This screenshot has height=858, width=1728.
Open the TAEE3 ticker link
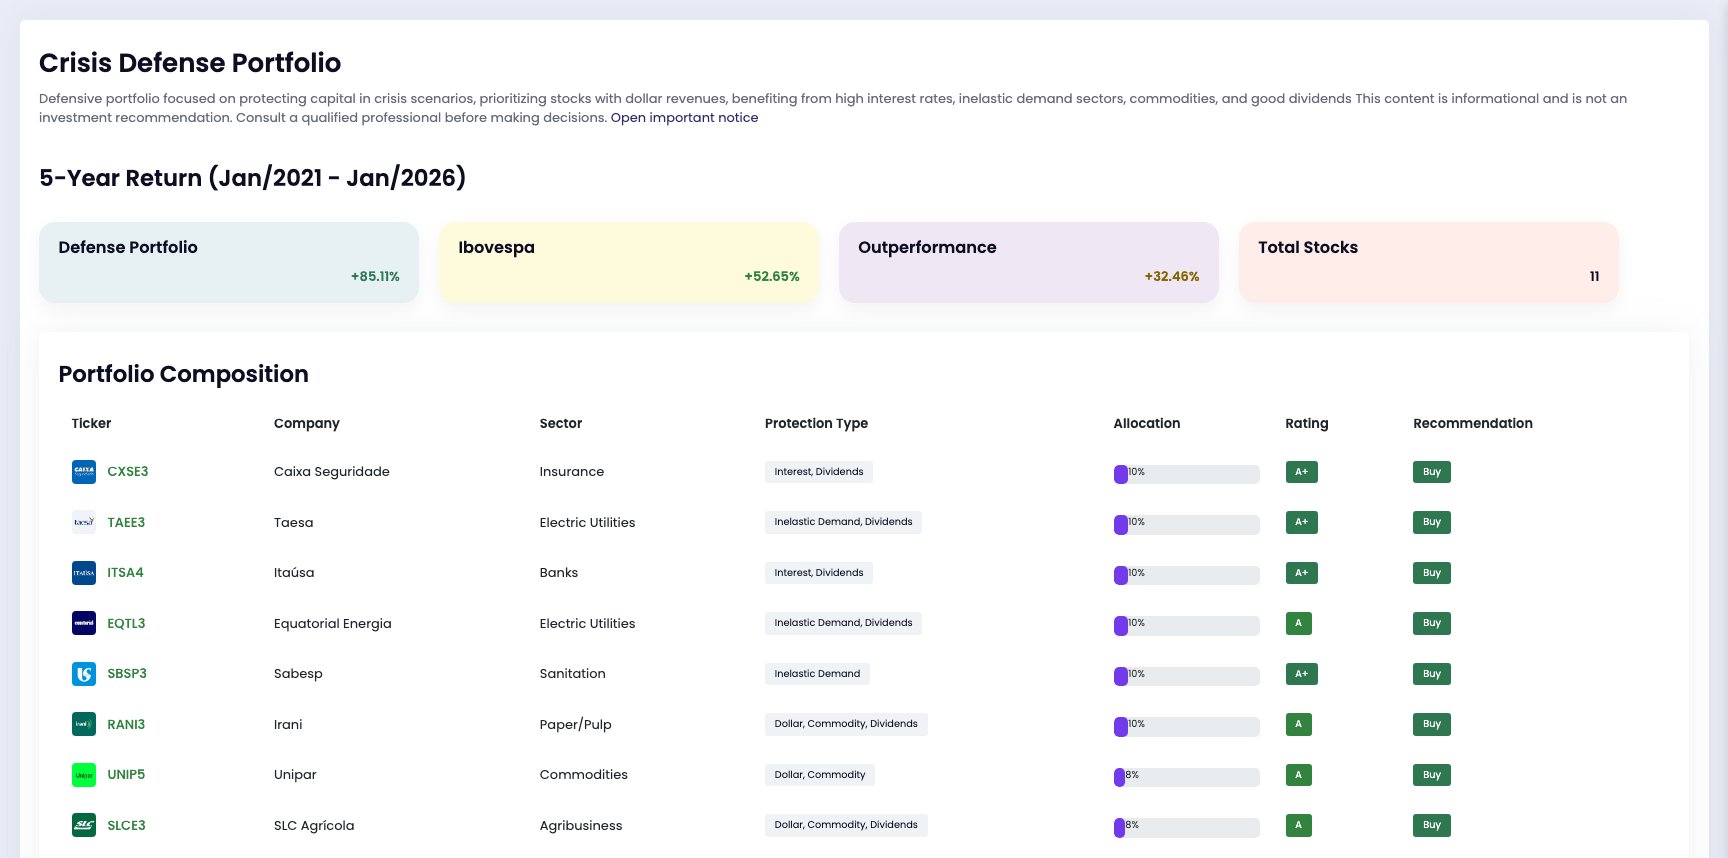point(126,522)
